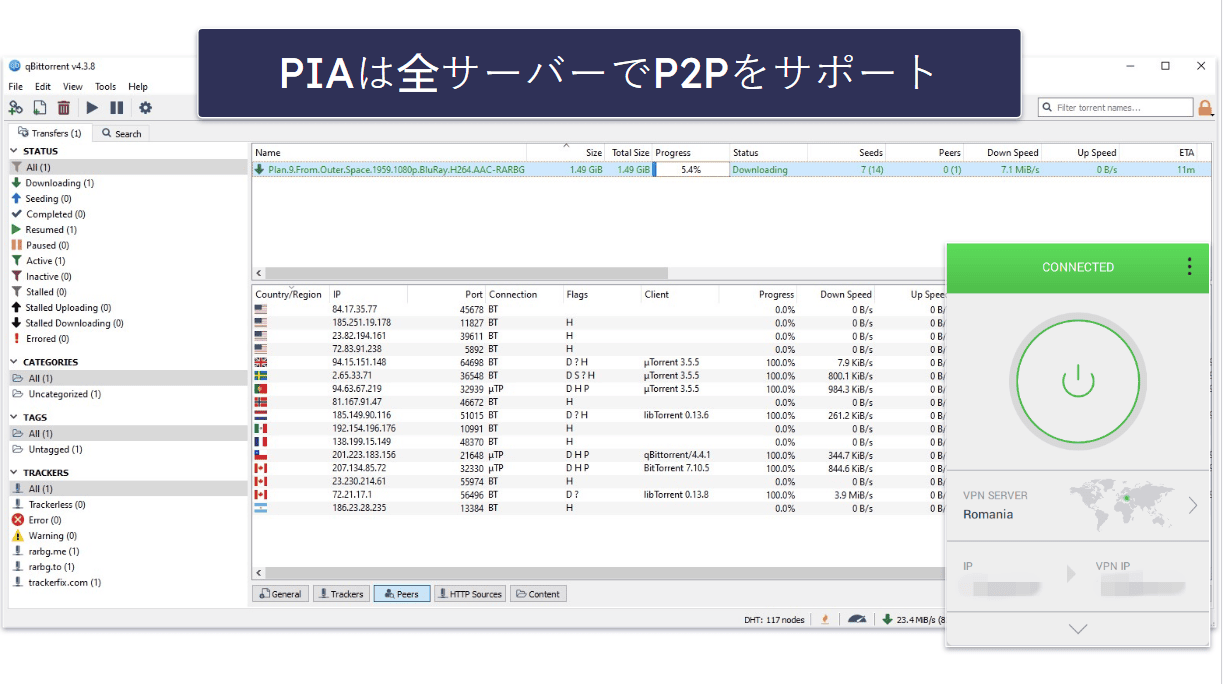Delete selected torrent with trash icon
1223x684 pixels.
(64, 108)
